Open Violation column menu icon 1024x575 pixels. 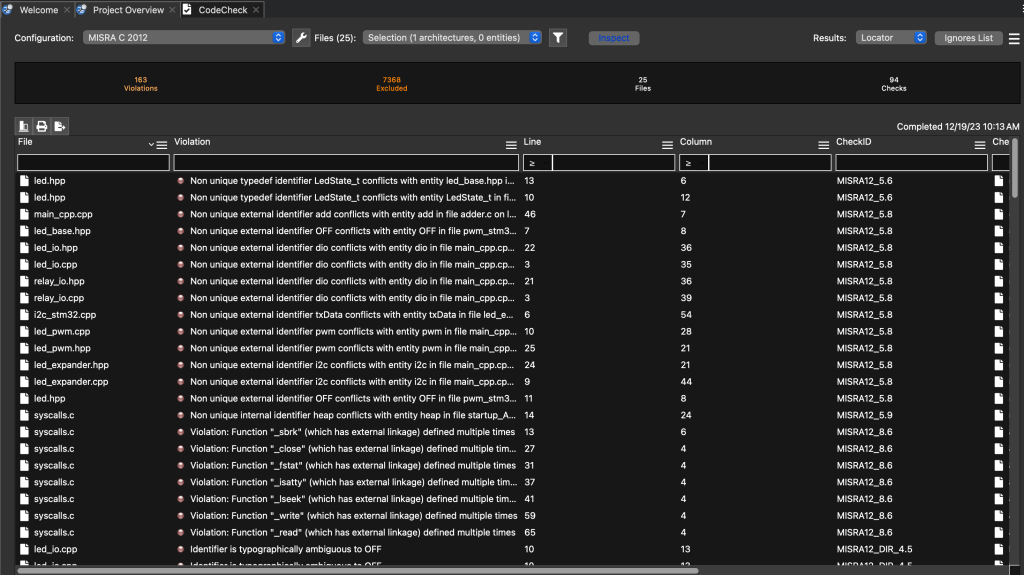click(x=511, y=145)
